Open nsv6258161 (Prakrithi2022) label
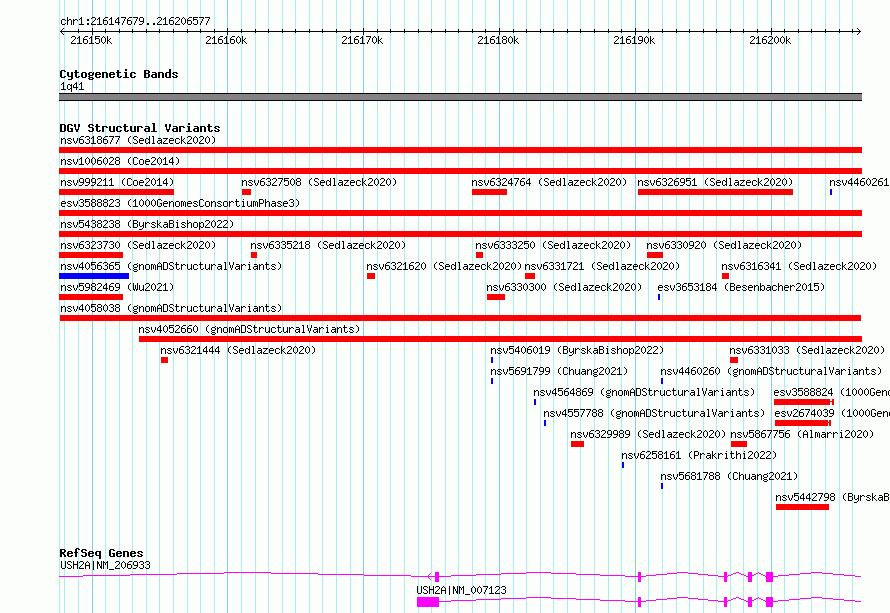The height and width of the screenshot is (613, 890). [x=699, y=455]
